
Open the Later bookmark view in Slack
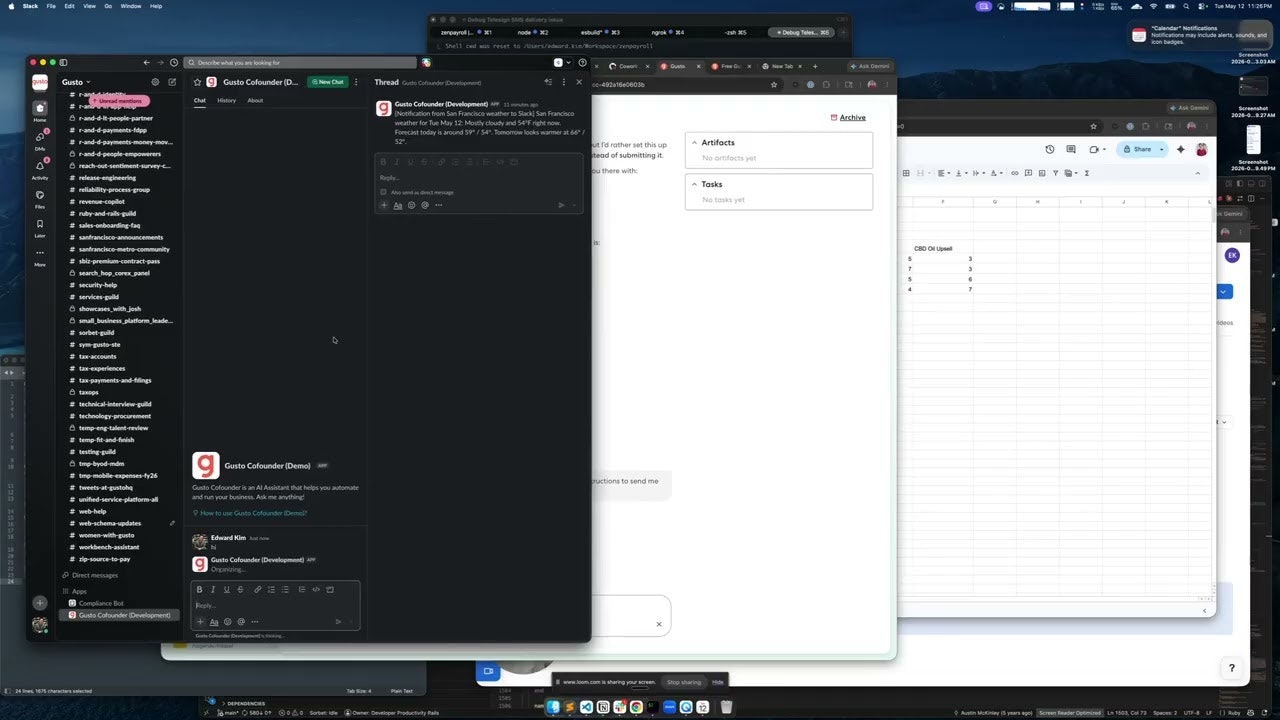click(x=40, y=226)
